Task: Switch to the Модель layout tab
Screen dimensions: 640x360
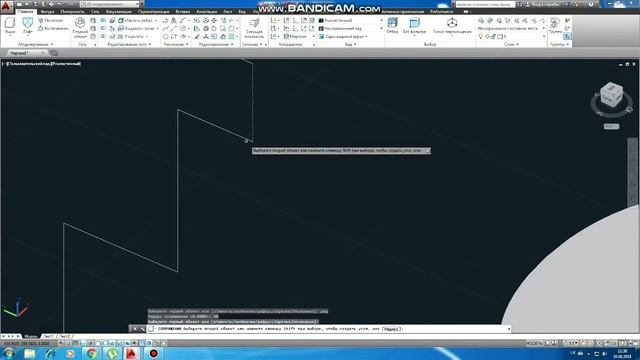Action: (x=31, y=337)
